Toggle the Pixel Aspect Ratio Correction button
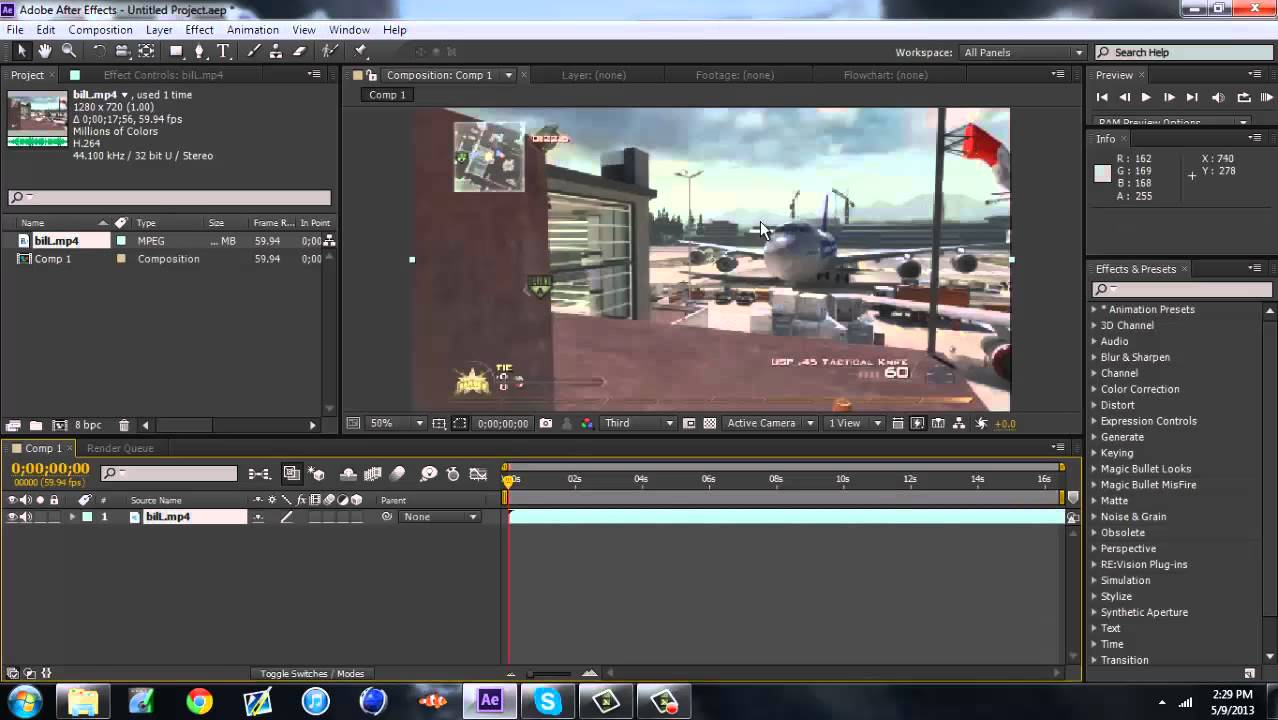Viewport: 1278px width, 720px height. [898, 423]
